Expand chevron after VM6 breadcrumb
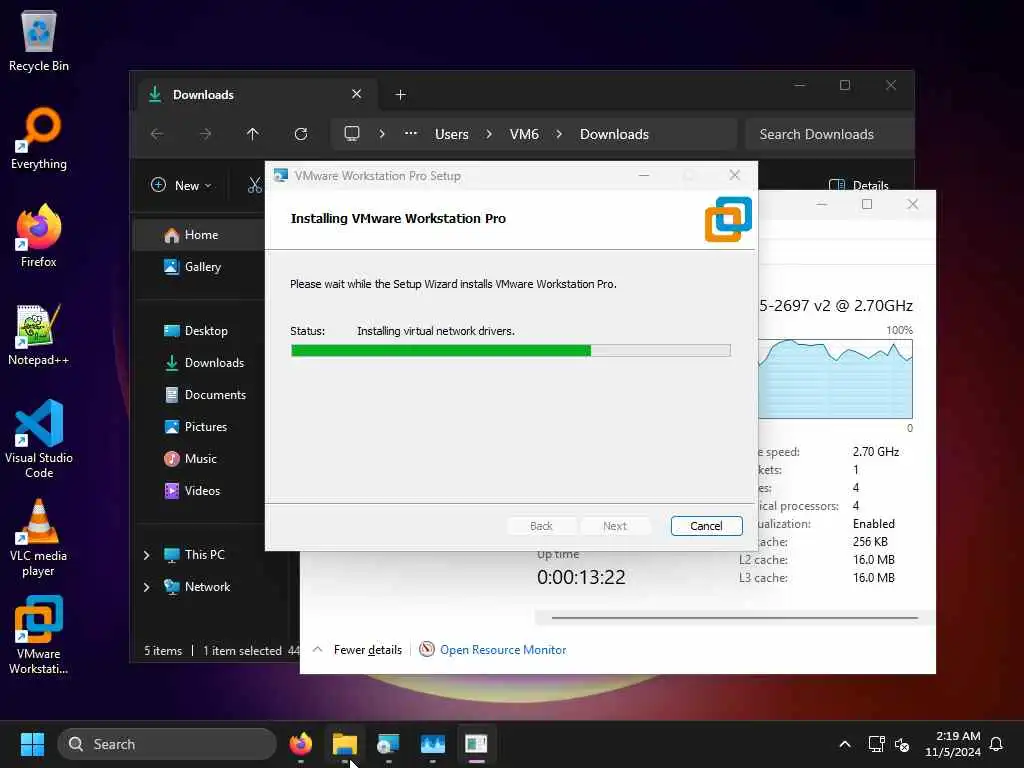This screenshot has height=768, width=1024. click(559, 134)
